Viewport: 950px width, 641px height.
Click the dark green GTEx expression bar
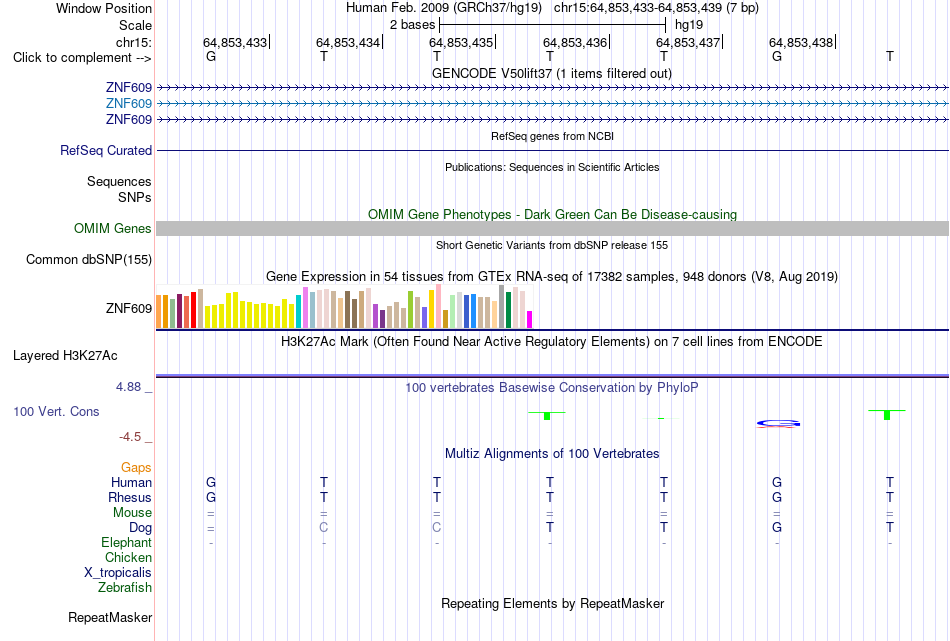508,310
